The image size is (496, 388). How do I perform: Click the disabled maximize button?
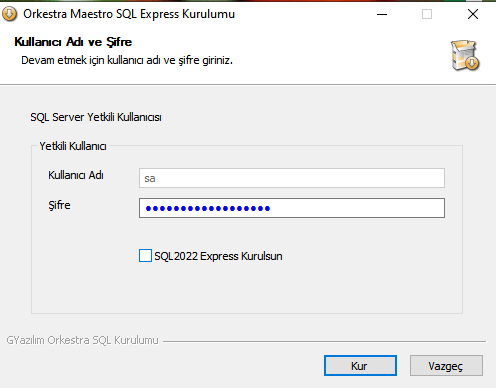coord(427,14)
